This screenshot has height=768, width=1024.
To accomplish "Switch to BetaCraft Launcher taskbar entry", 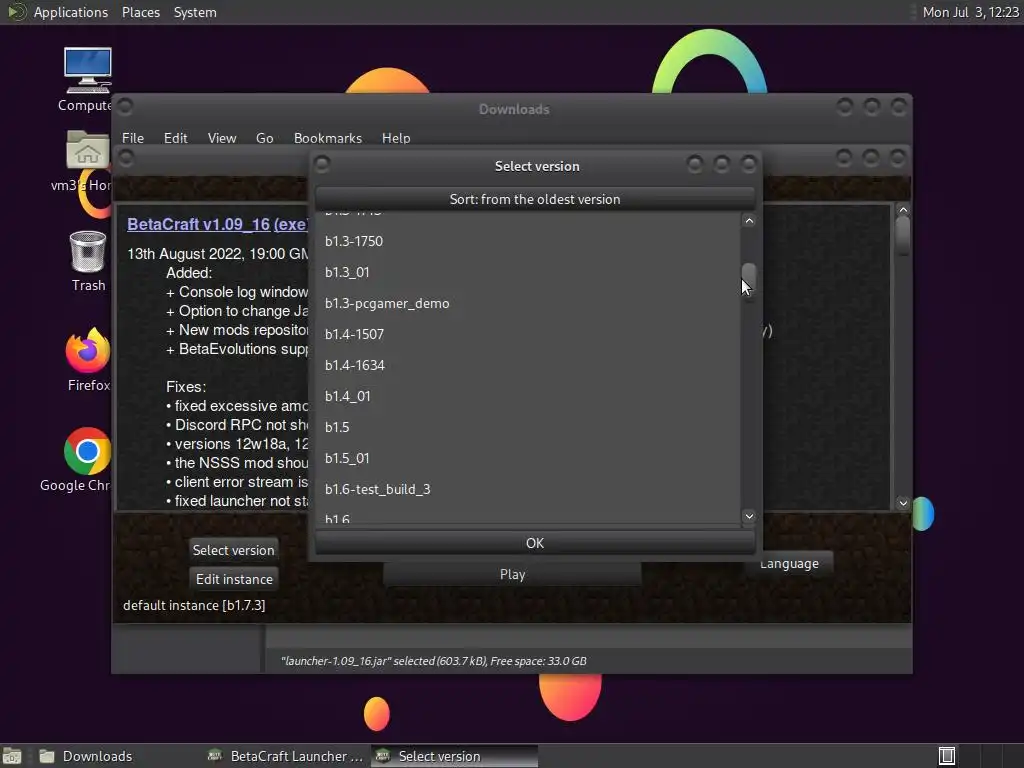I will click(285, 756).
